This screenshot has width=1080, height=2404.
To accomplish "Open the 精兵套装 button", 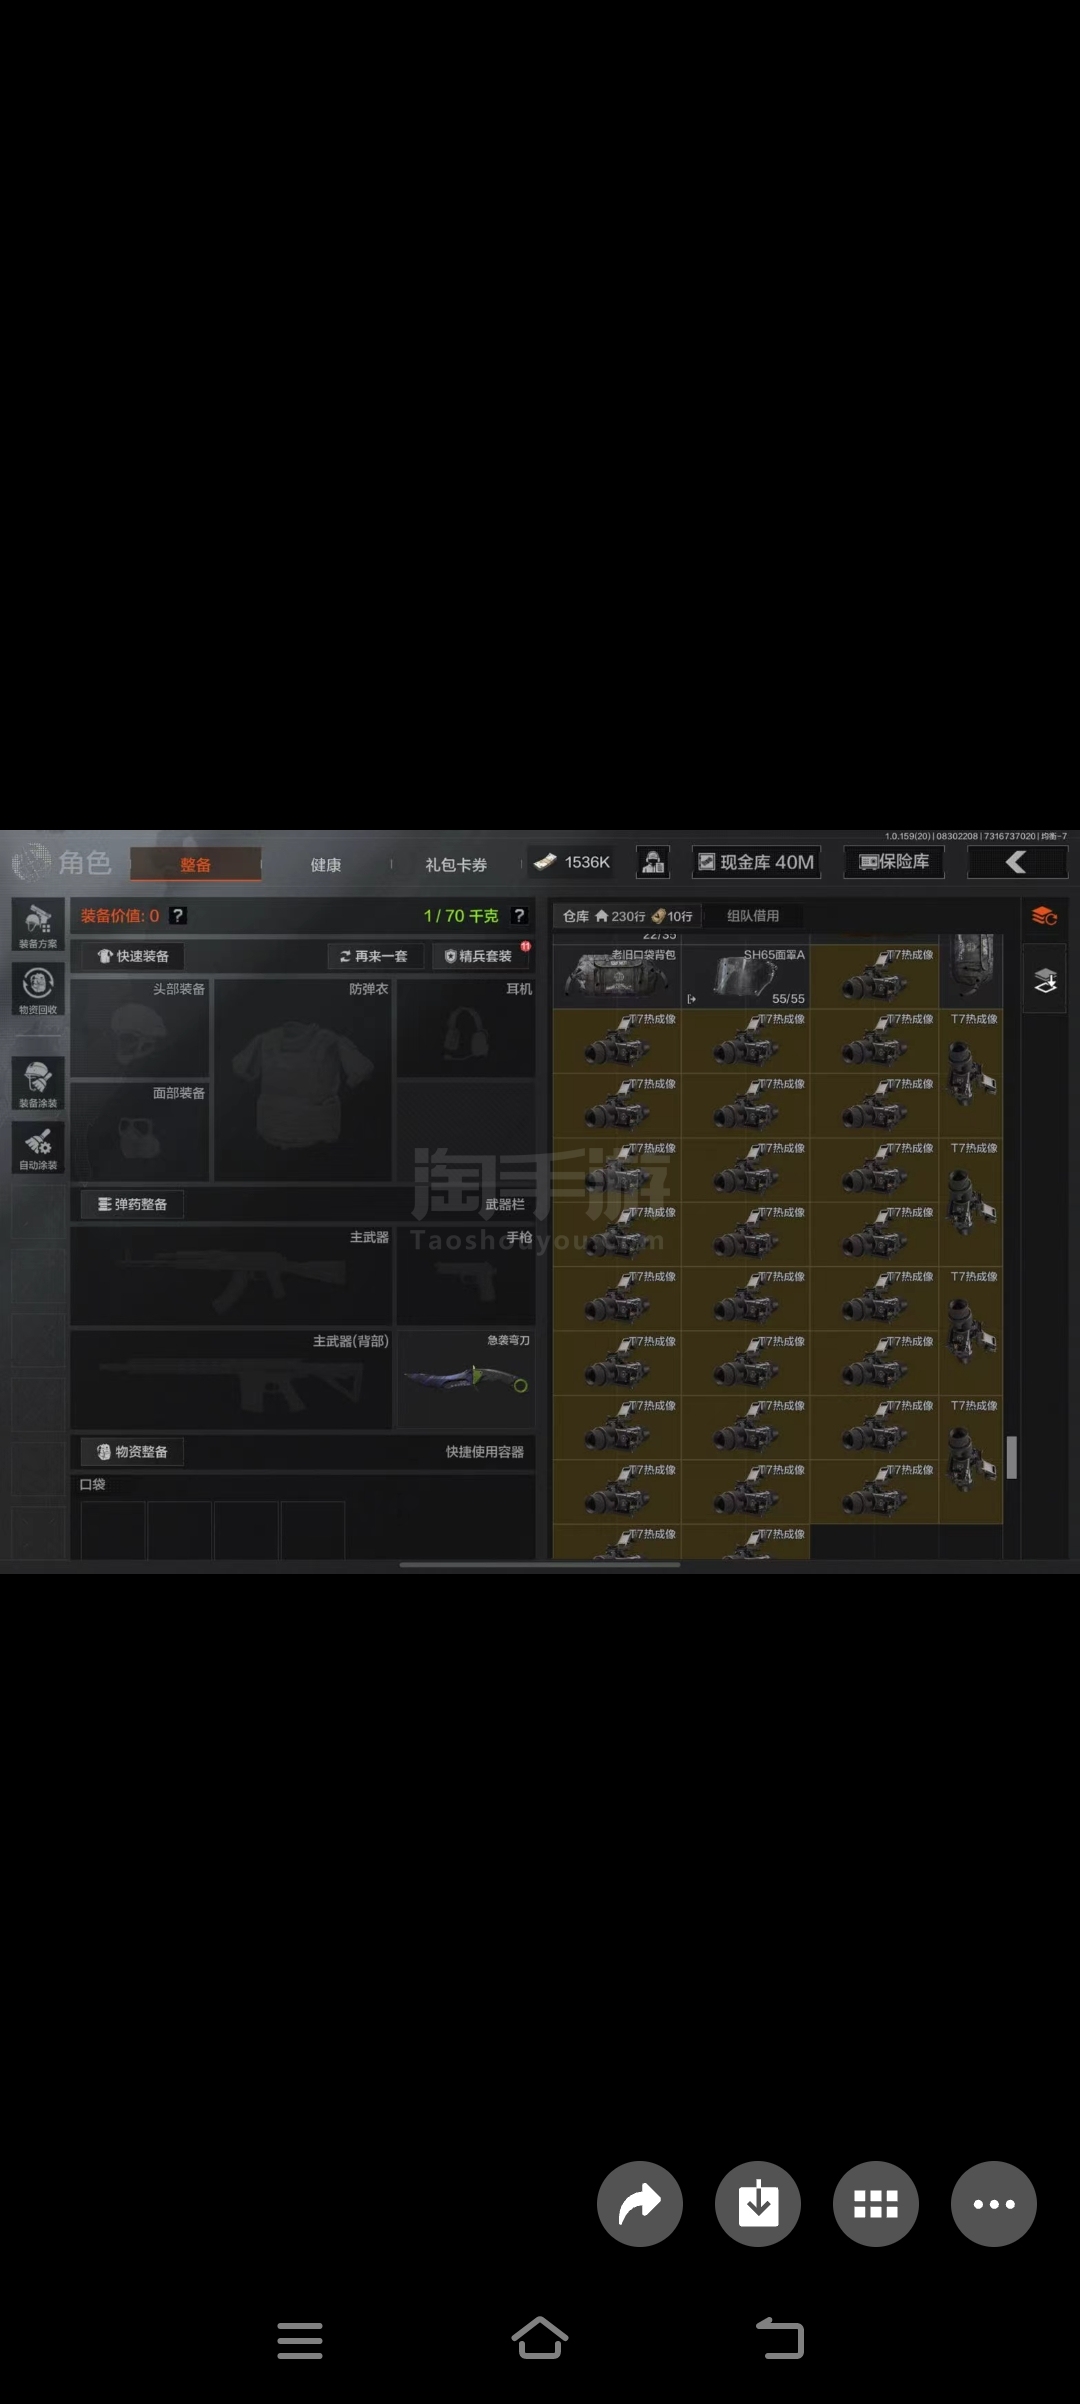I will pos(480,956).
